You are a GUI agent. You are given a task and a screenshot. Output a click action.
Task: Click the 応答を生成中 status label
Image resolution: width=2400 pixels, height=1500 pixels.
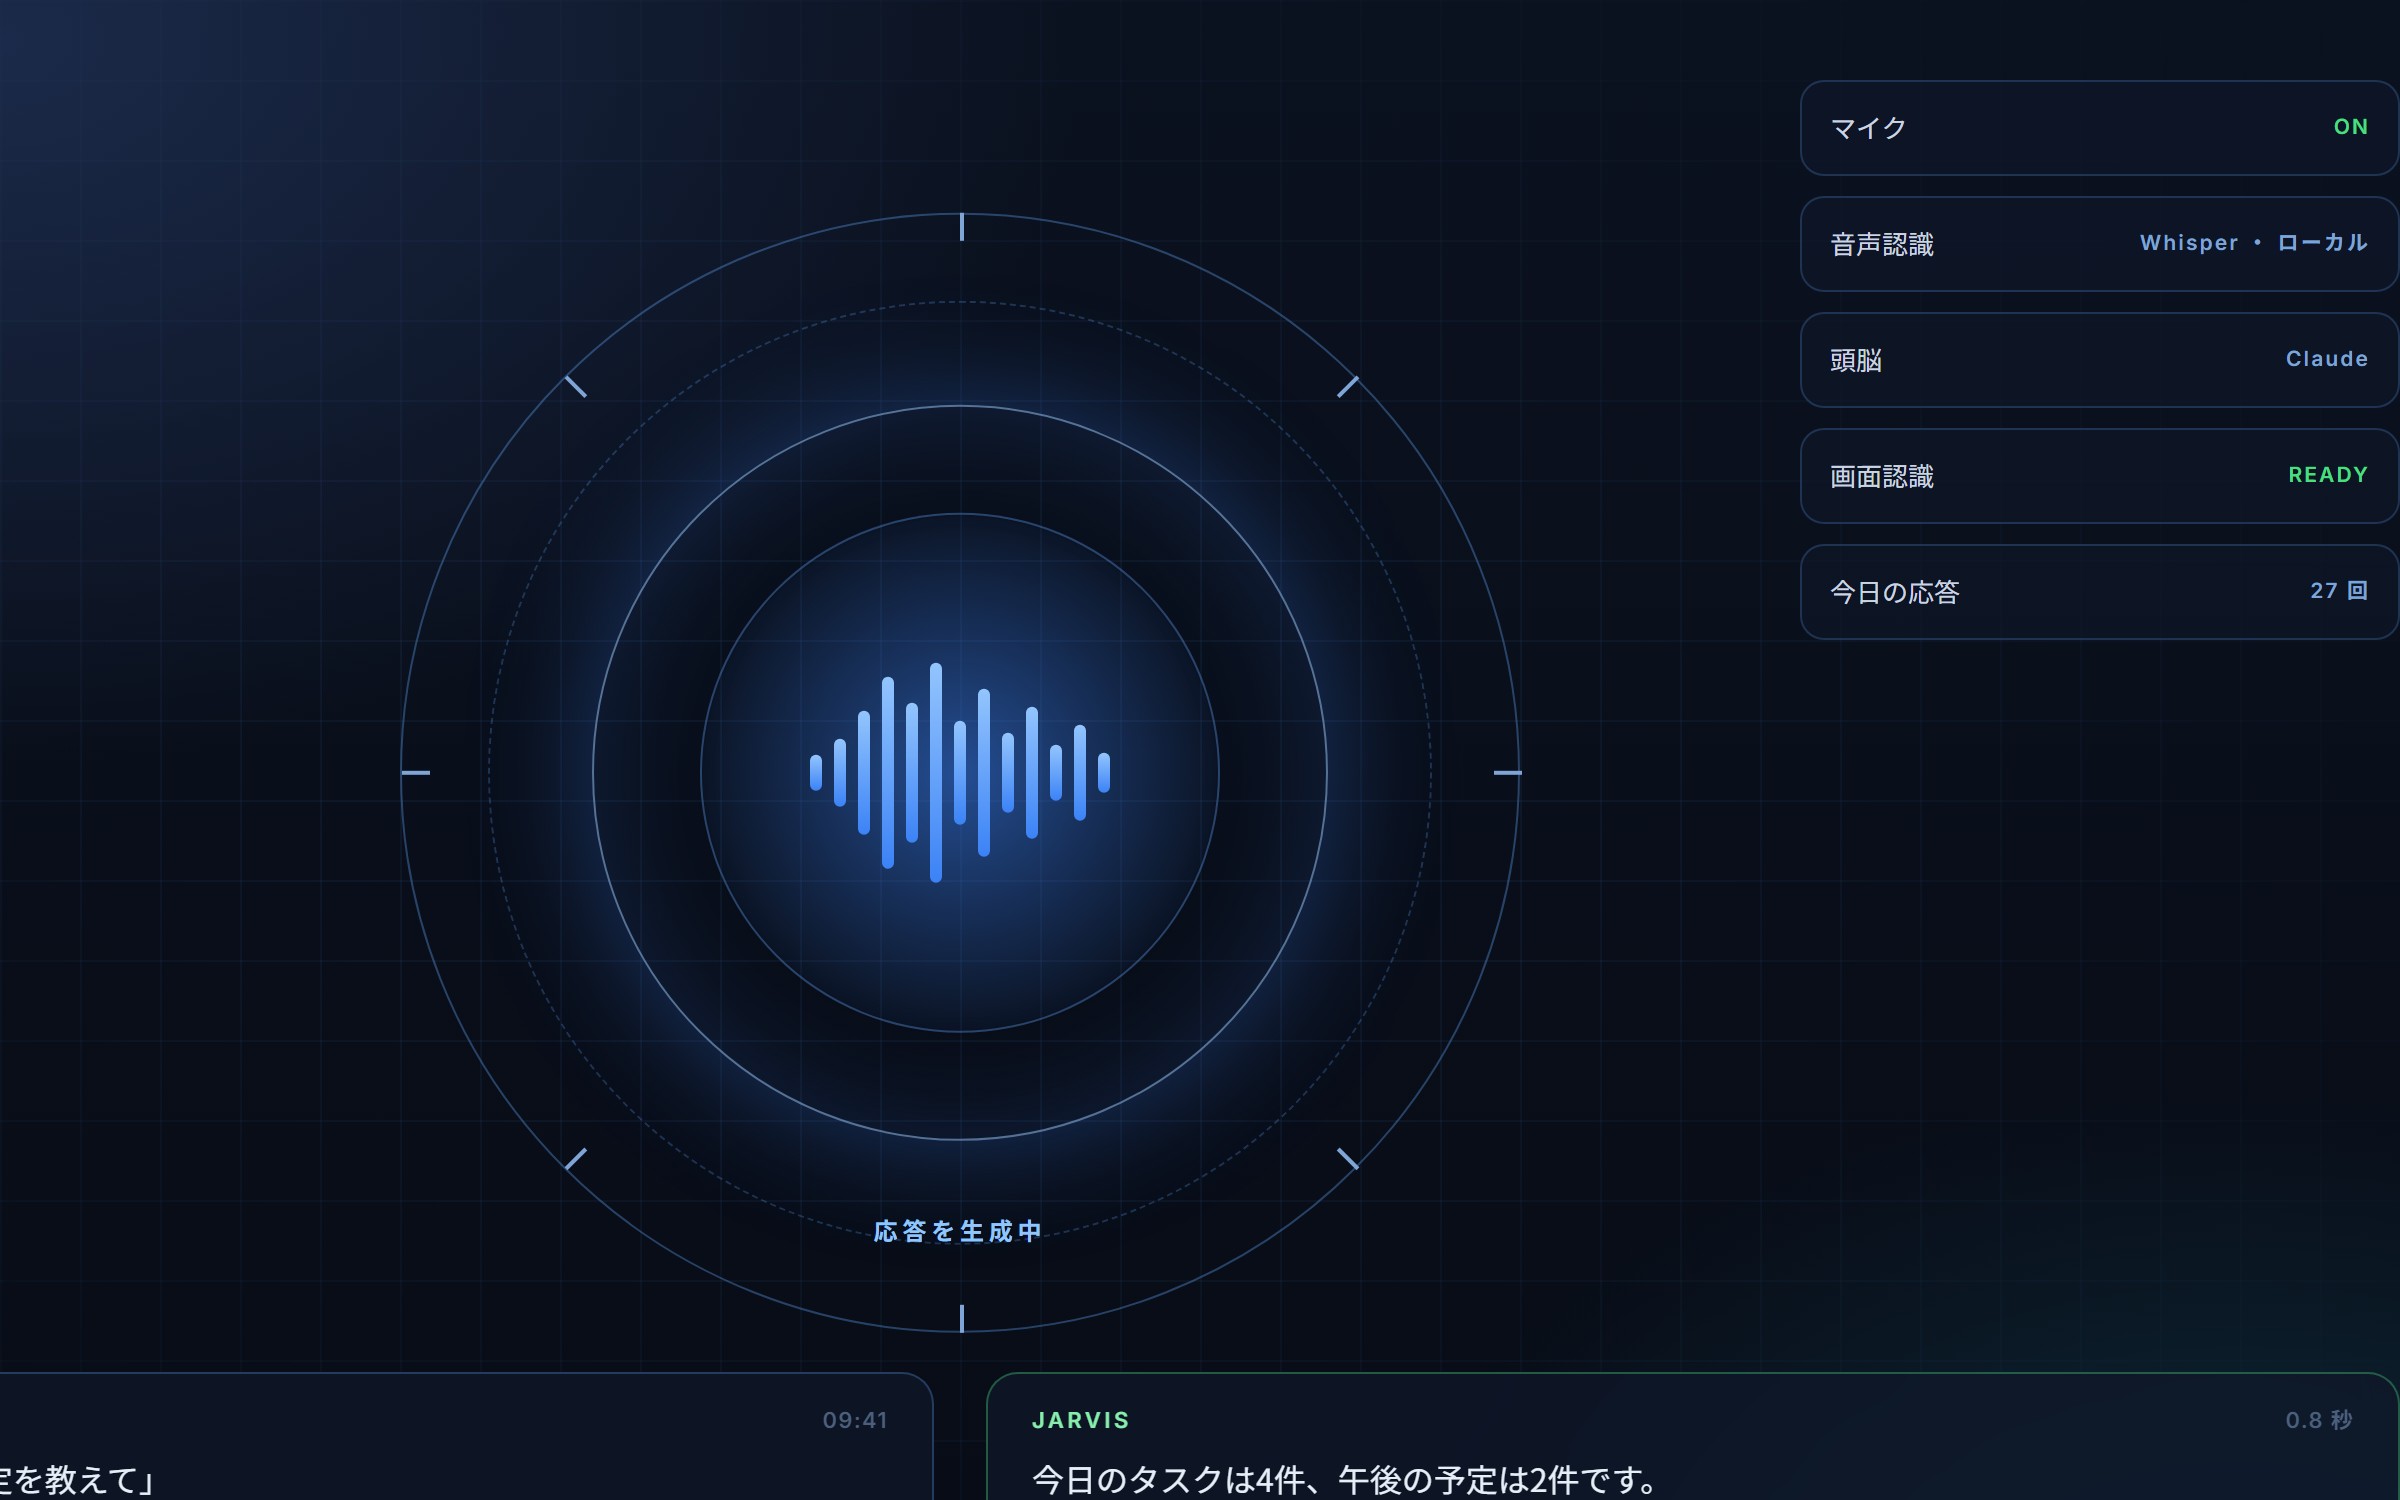click(957, 1231)
